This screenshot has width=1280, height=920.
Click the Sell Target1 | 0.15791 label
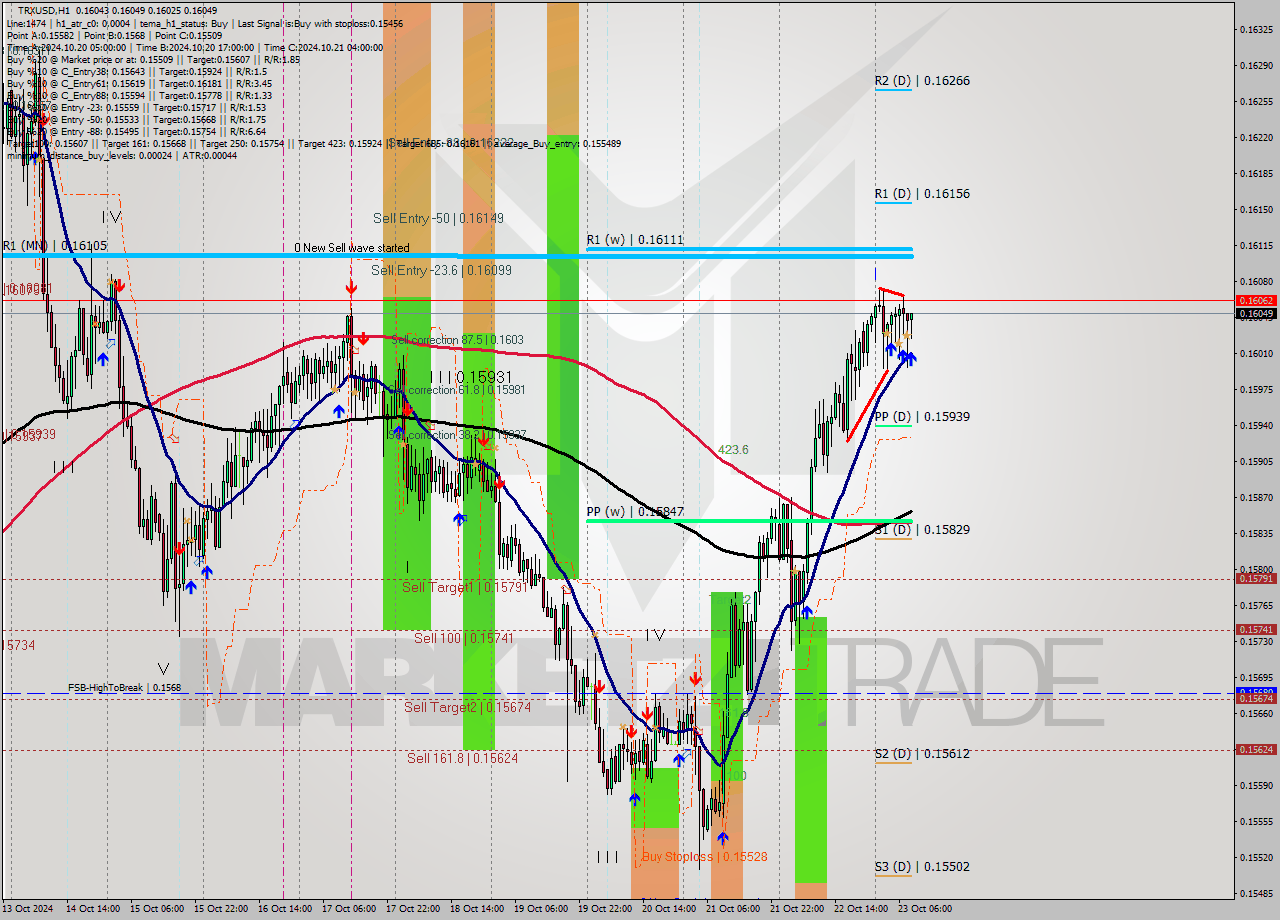[464, 587]
